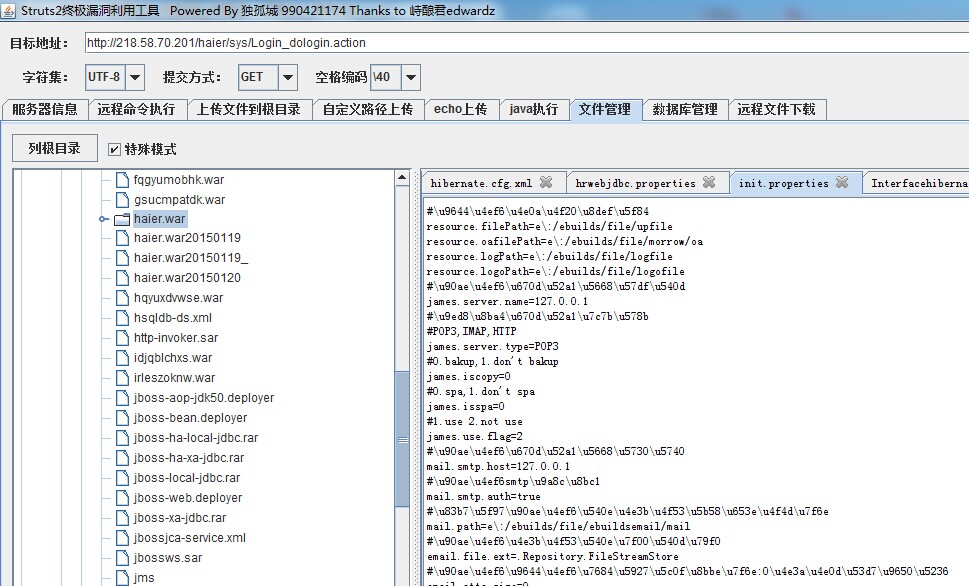Close the hibernate.cfg.xml tab
The image size is (969, 586).
pyautogui.click(x=546, y=182)
